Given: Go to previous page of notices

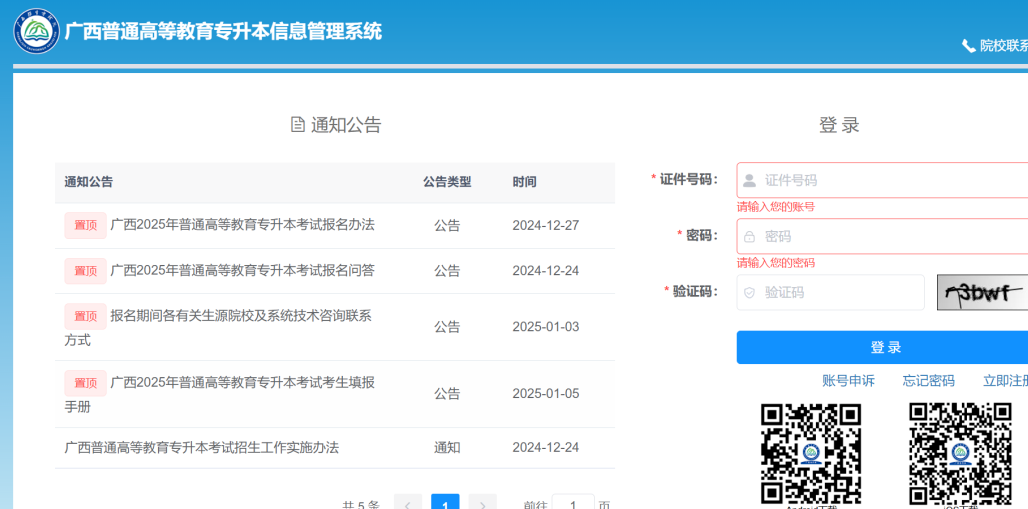Looking at the screenshot, I should pyautogui.click(x=407, y=502).
